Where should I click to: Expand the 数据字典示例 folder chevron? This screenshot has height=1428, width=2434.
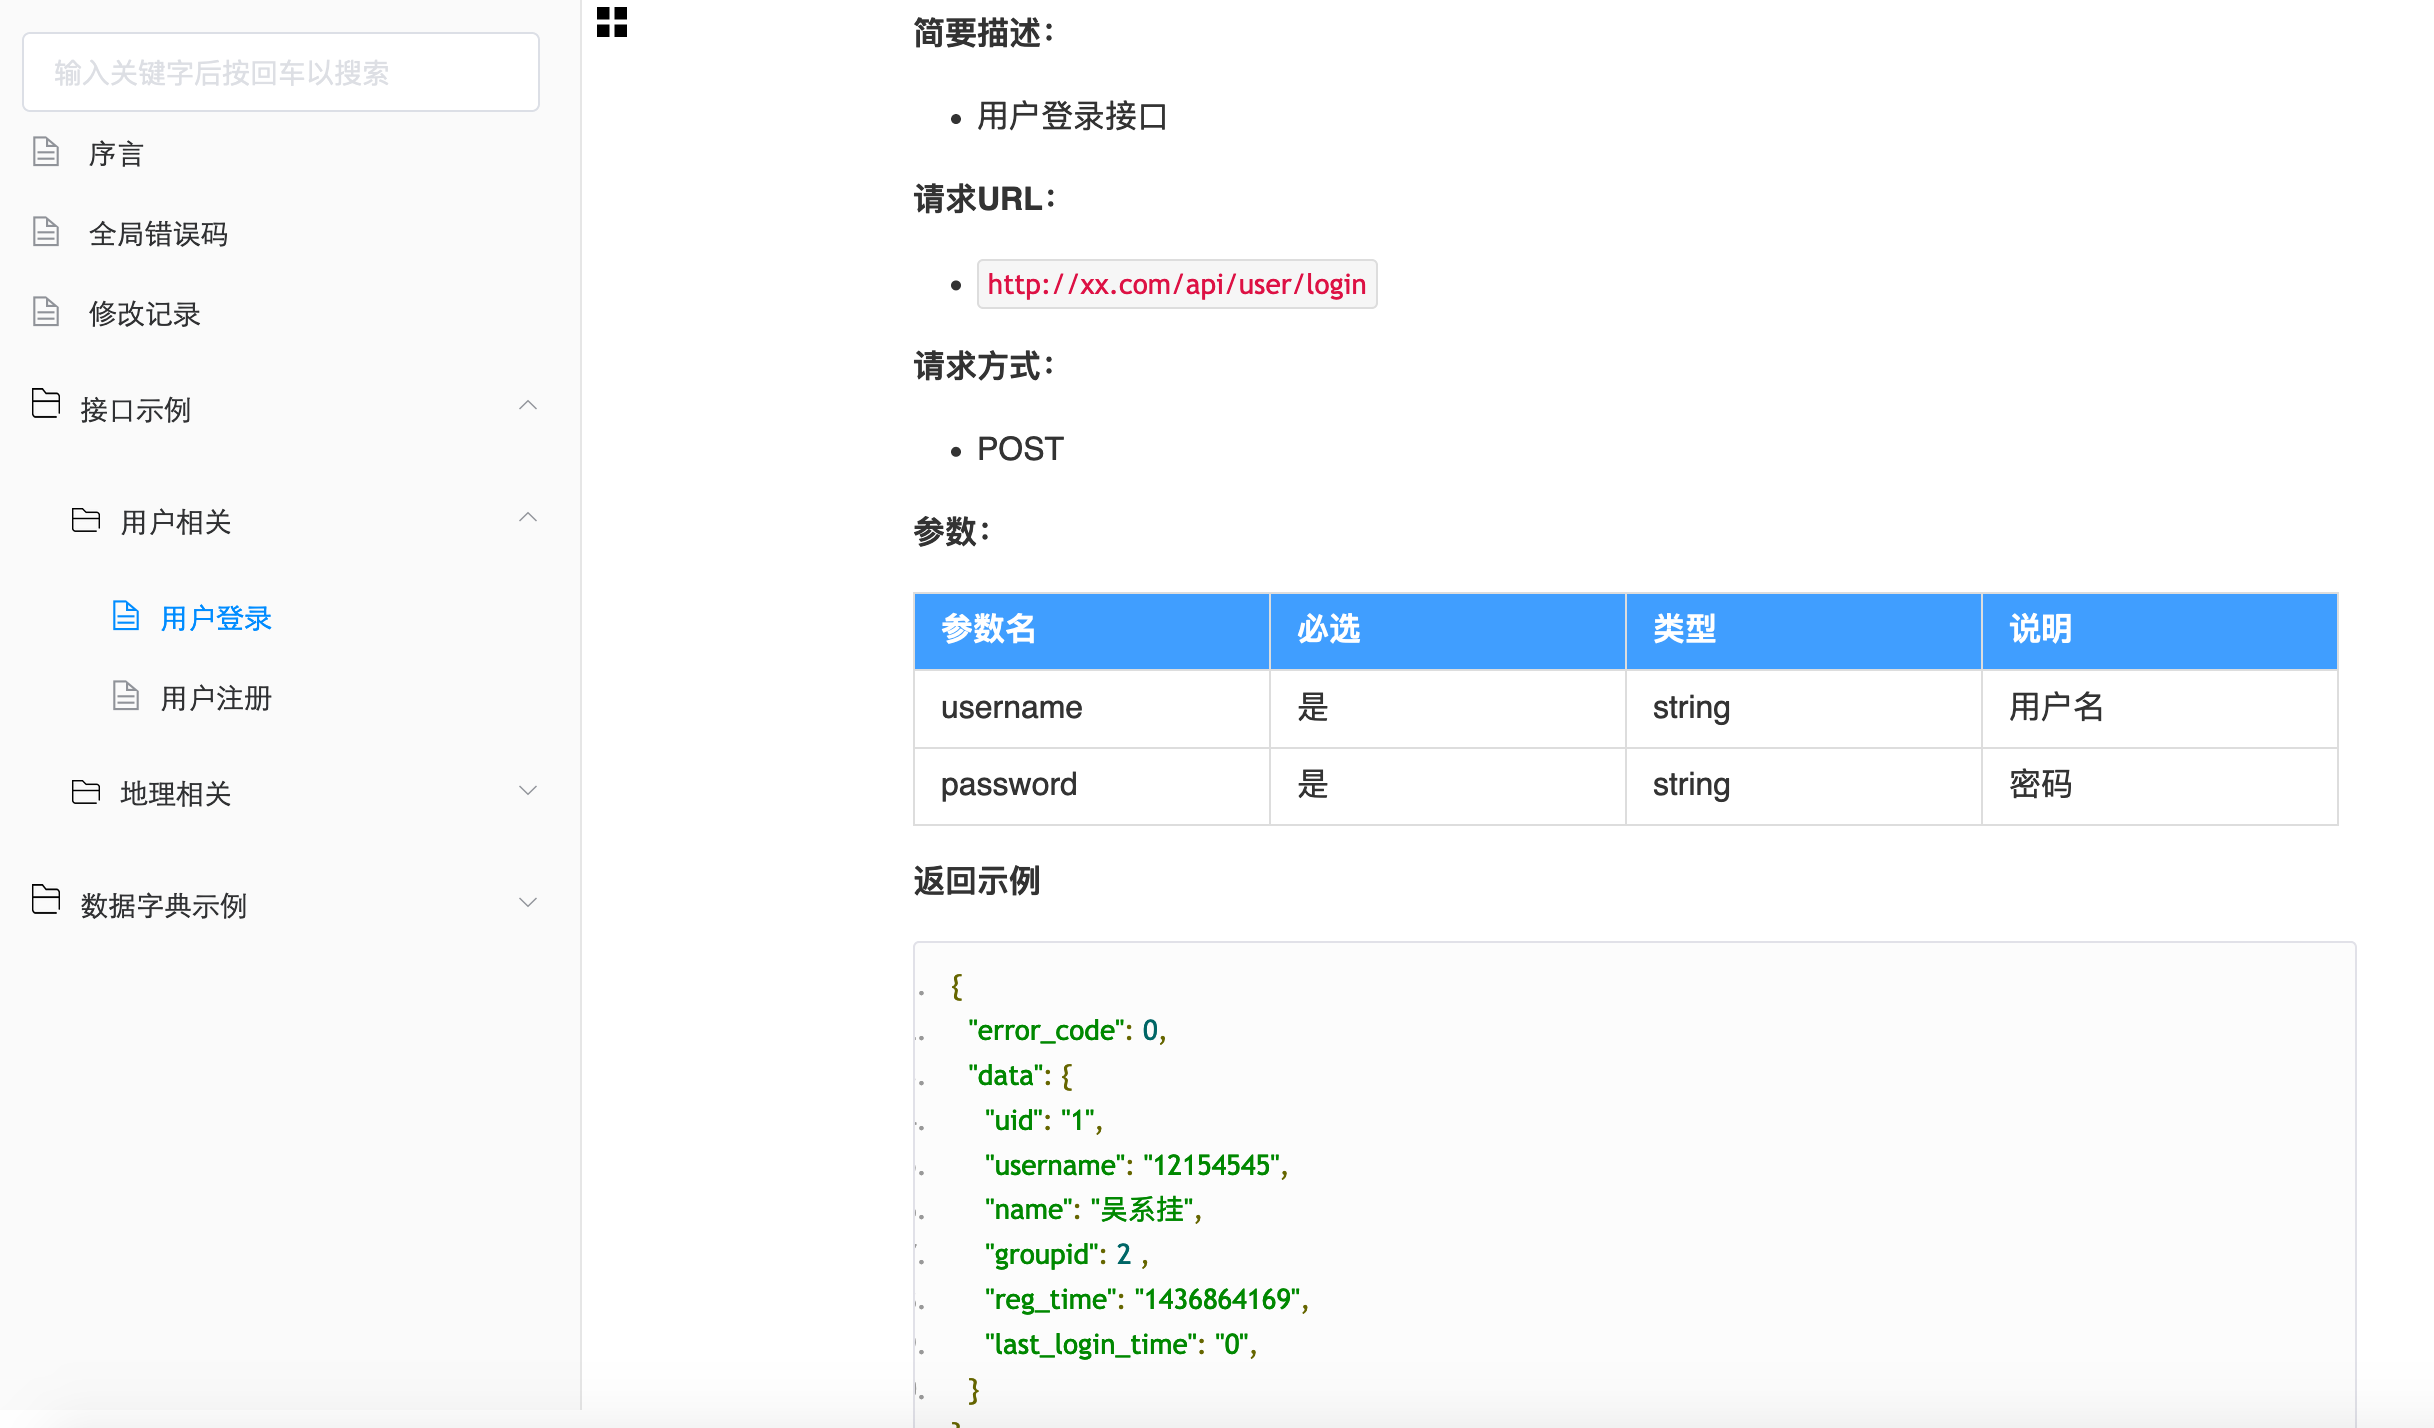click(x=528, y=902)
